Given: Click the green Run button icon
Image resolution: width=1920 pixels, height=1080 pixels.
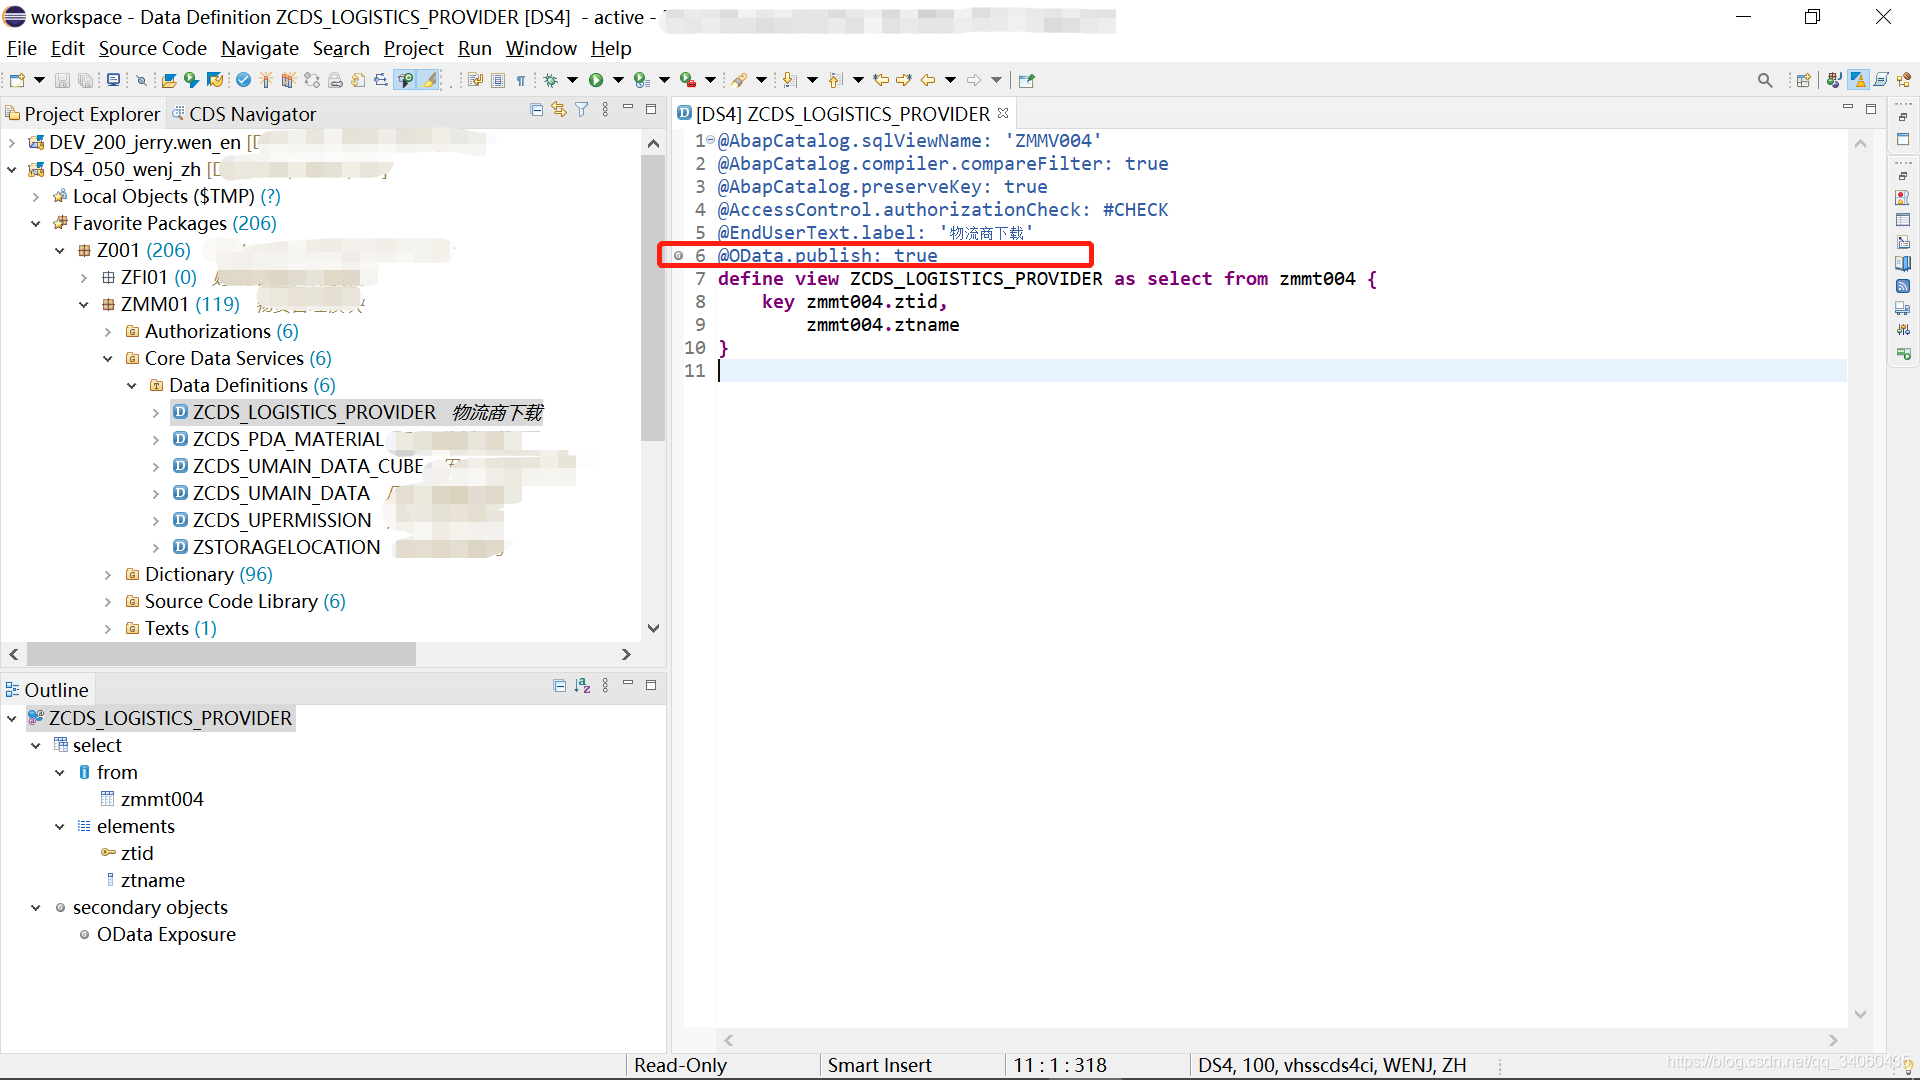Looking at the screenshot, I should pos(596,80).
